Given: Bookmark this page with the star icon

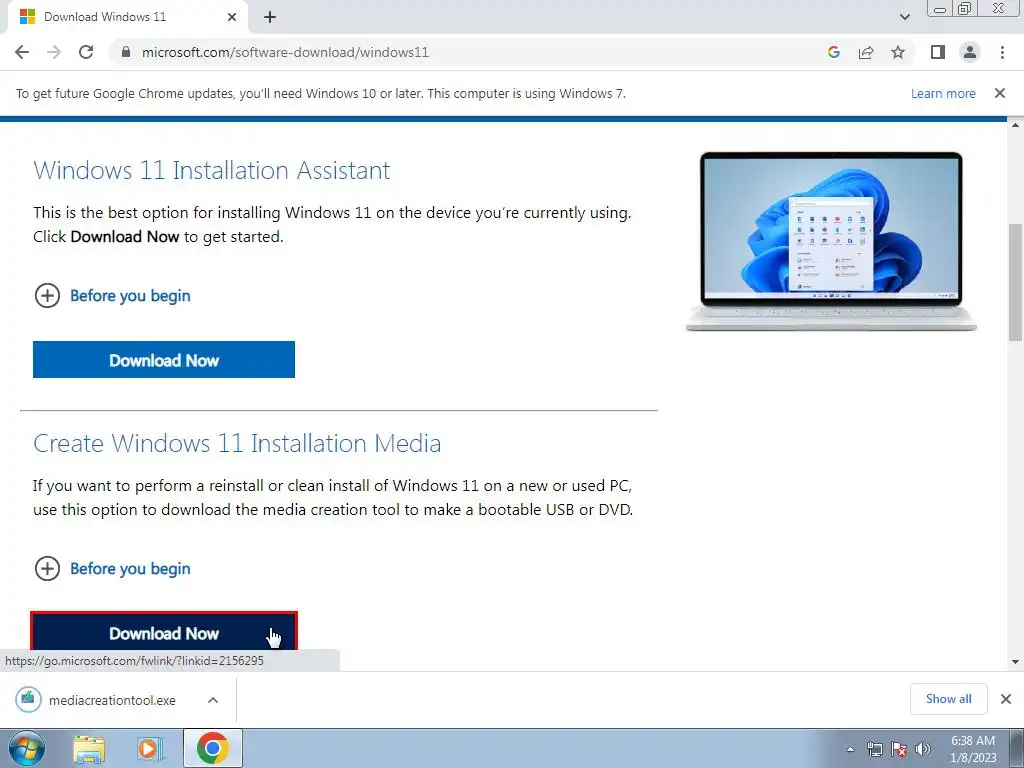Looking at the screenshot, I should coord(898,52).
